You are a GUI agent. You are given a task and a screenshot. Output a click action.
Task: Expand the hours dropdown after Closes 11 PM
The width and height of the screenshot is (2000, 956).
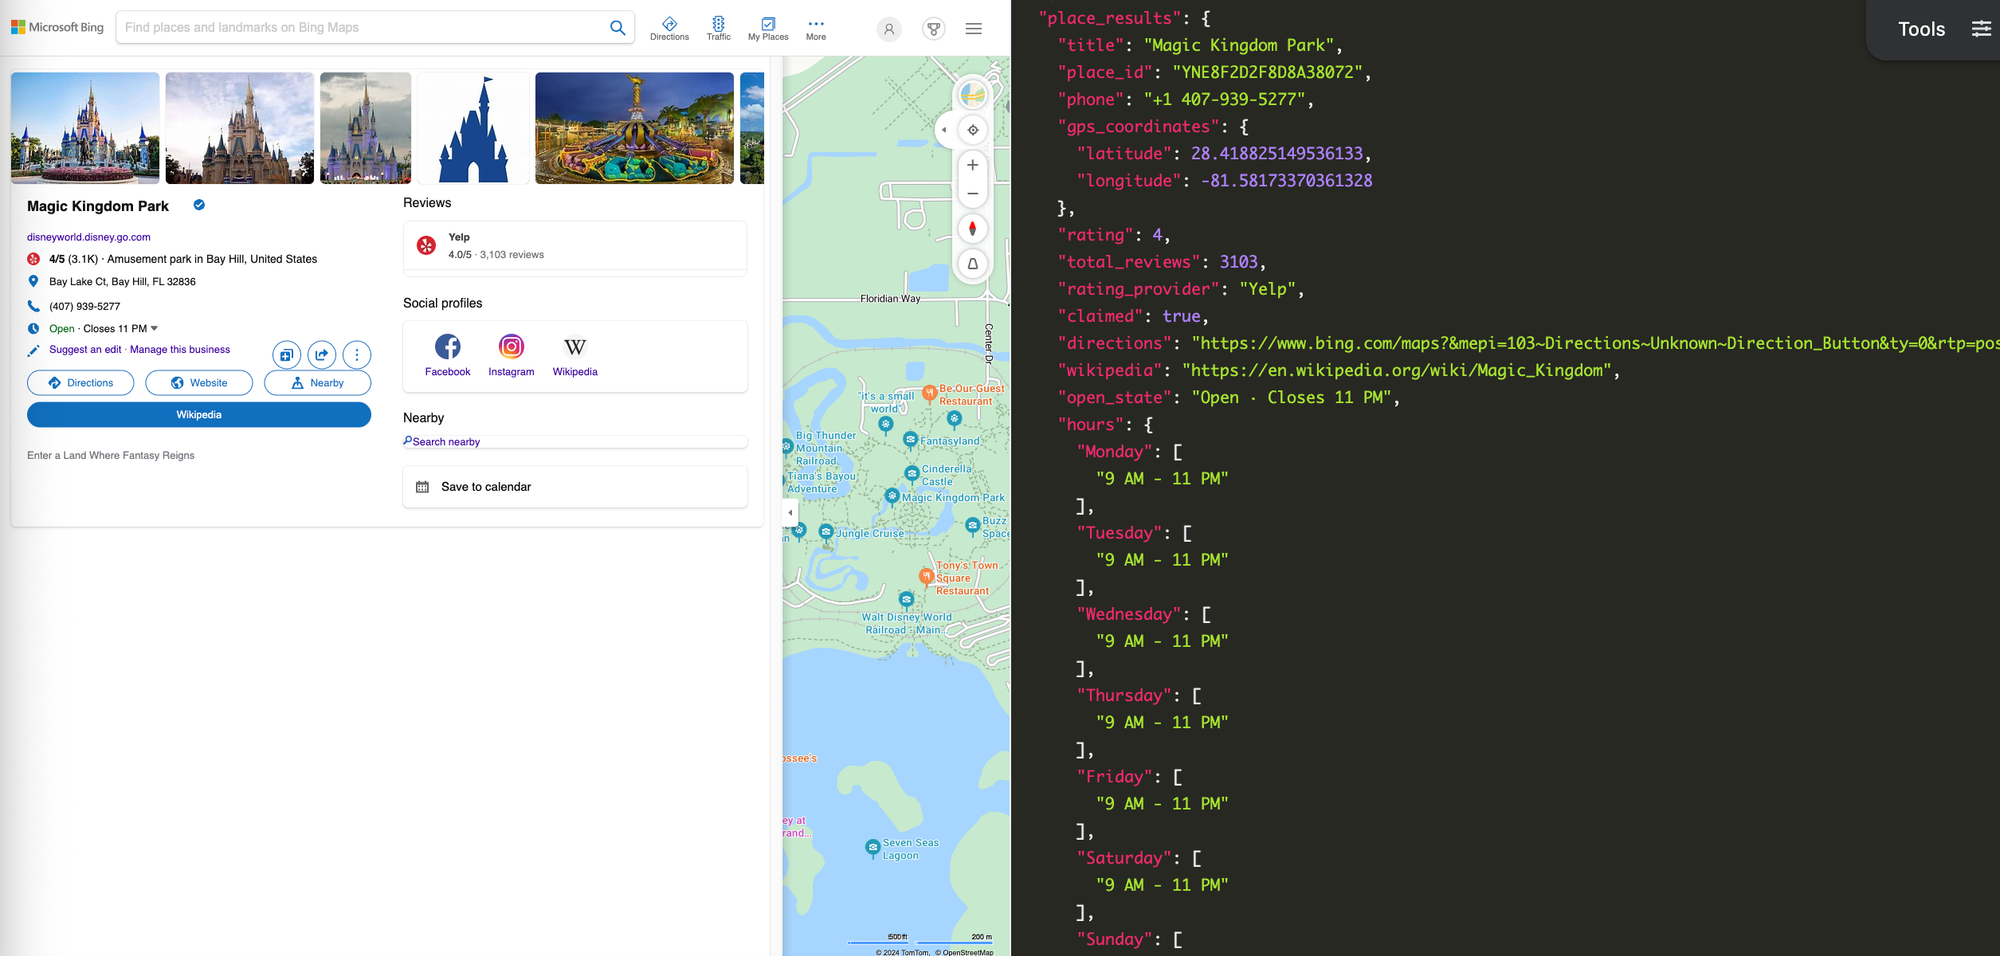[154, 329]
